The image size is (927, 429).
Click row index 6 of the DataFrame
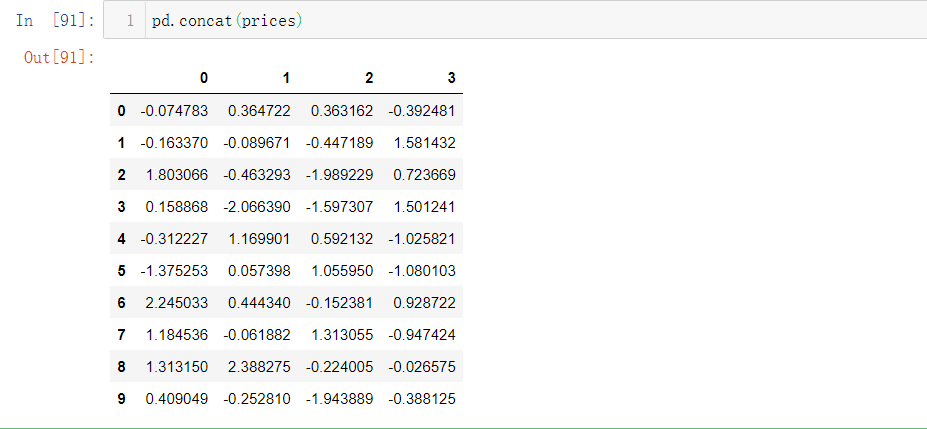[x=121, y=303]
